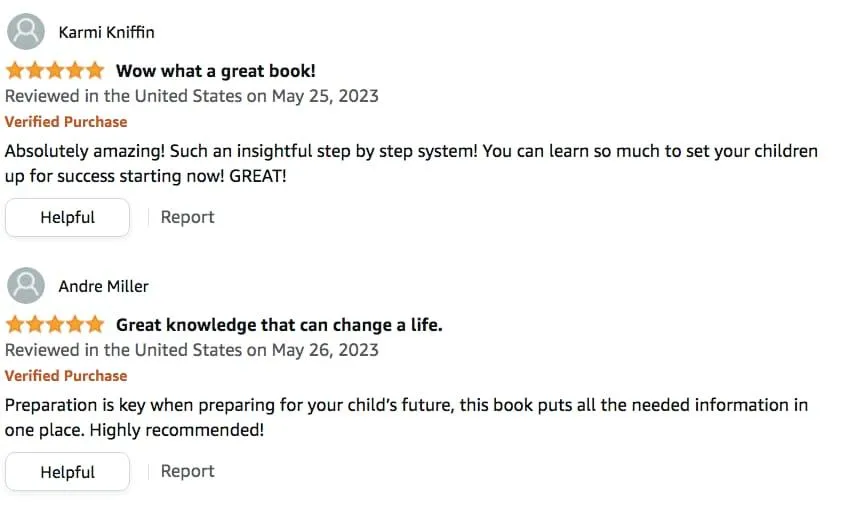Screen dimensions: 865x527
Task: Report Karmi Kniffin's review
Action: coord(187,217)
